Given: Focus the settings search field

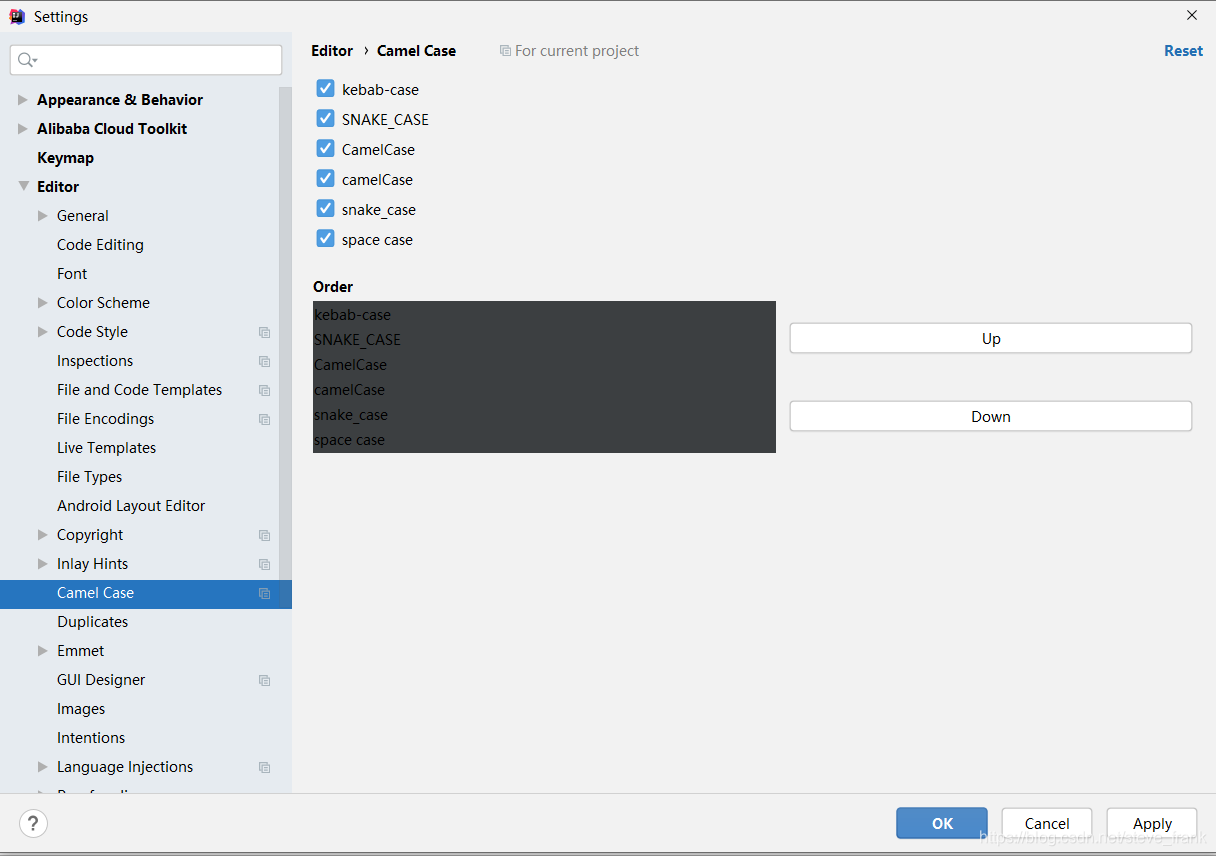Looking at the screenshot, I should pos(146,60).
